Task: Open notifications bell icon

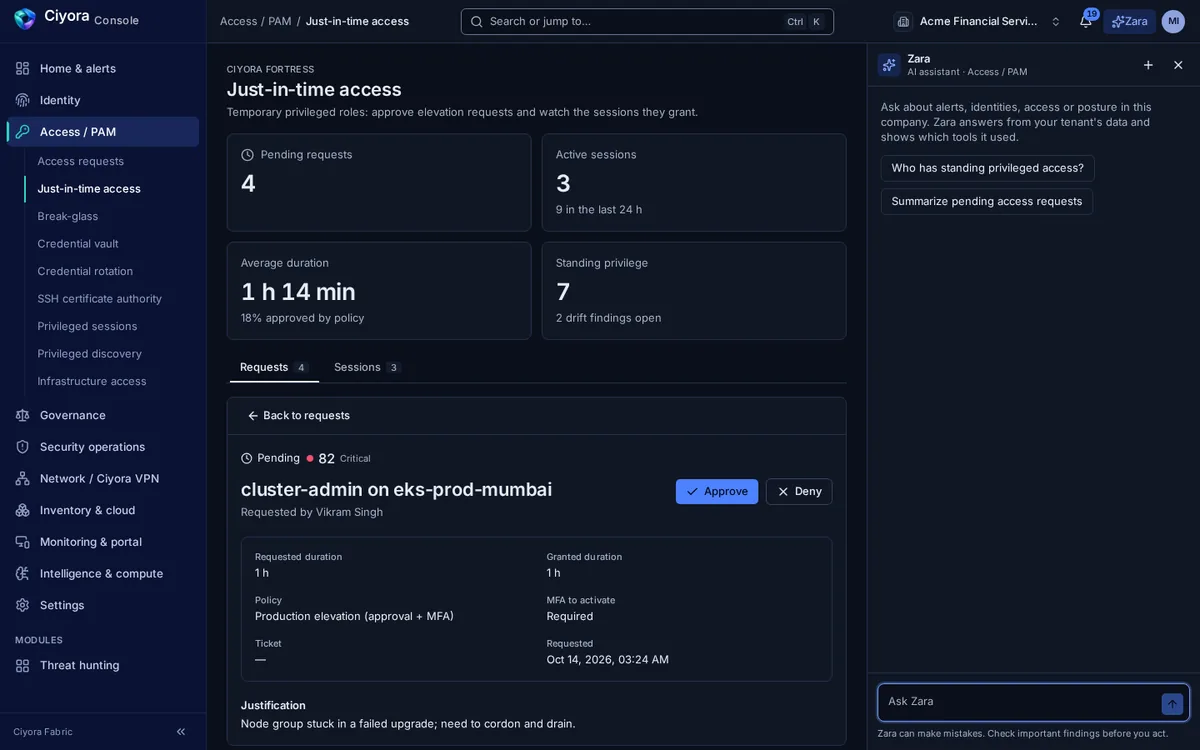Action: click(x=1086, y=21)
